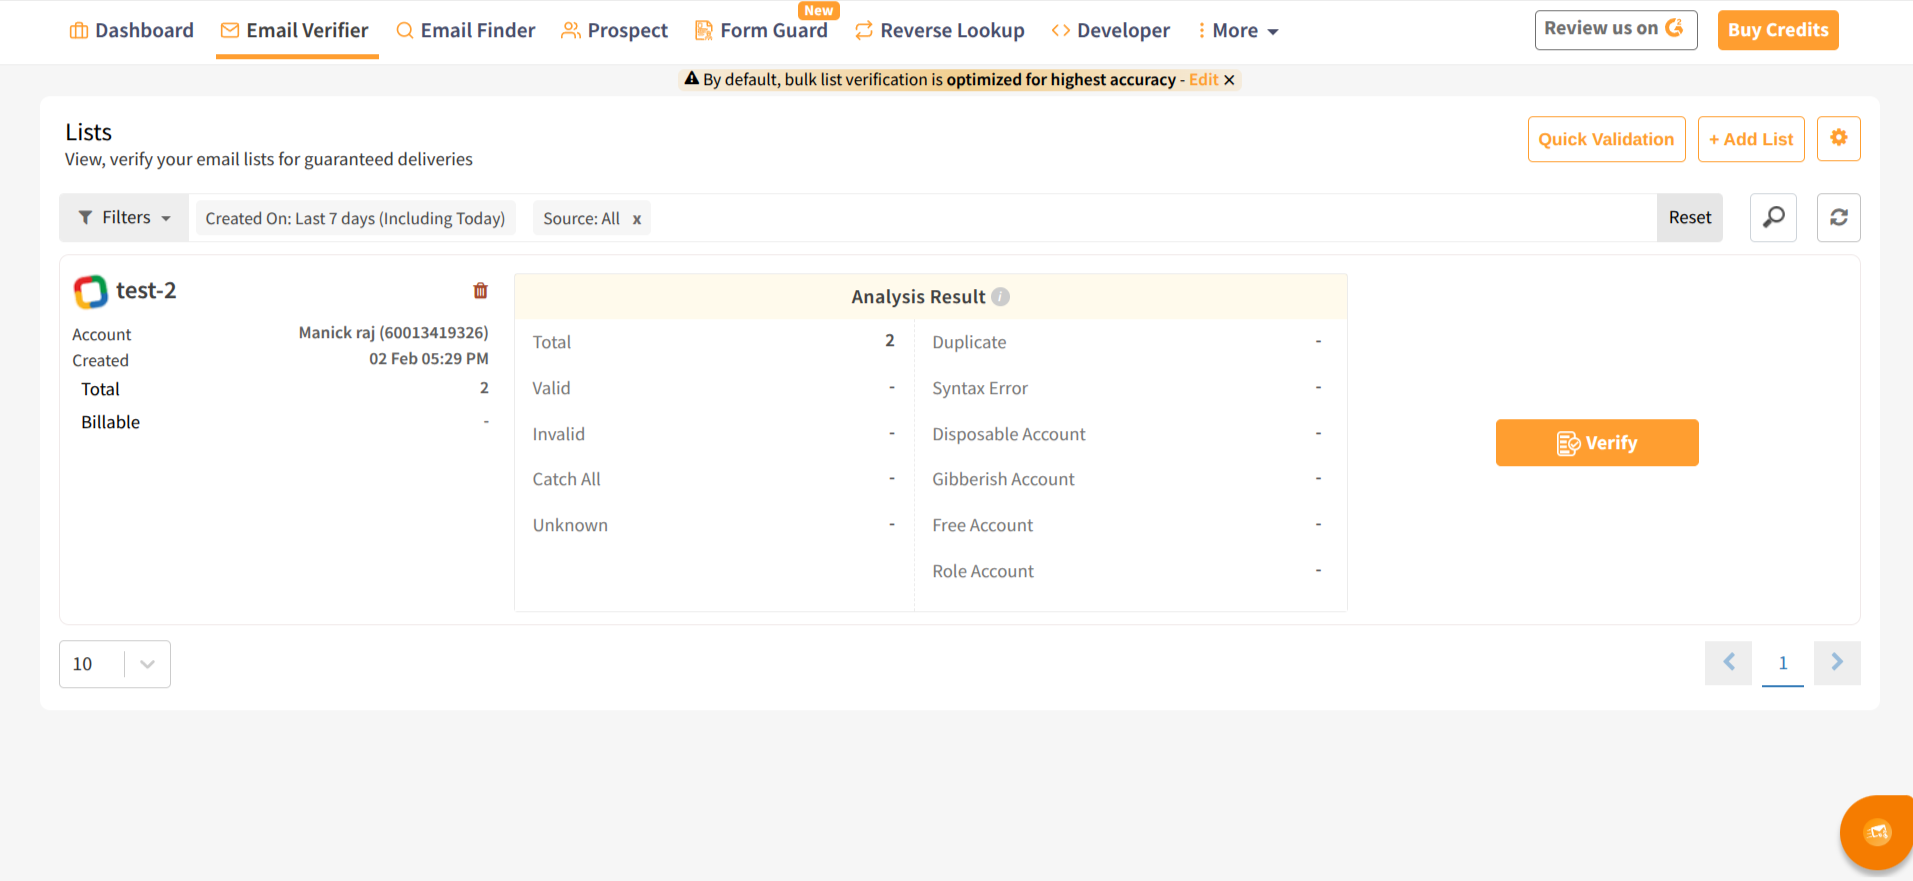This screenshot has height=881, width=1913.
Task: Go to Email Finder
Action: click(x=466, y=31)
